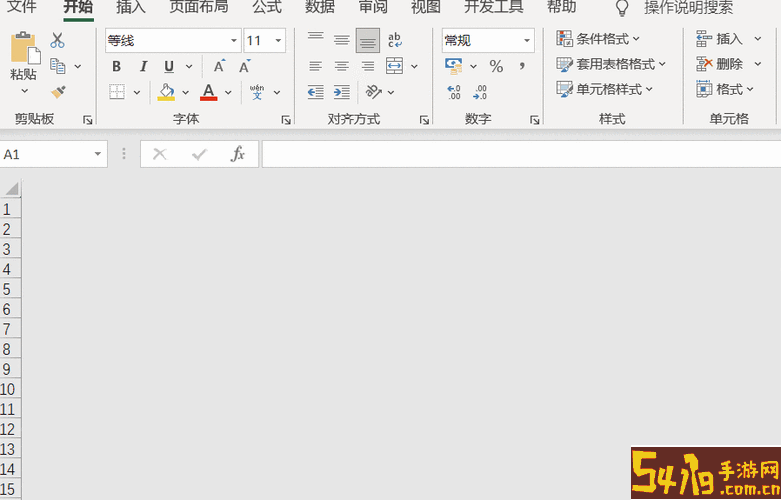The height and width of the screenshot is (500, 781).
Task: Switch to the 审阅 tab
Action: (x=373, y=7)
